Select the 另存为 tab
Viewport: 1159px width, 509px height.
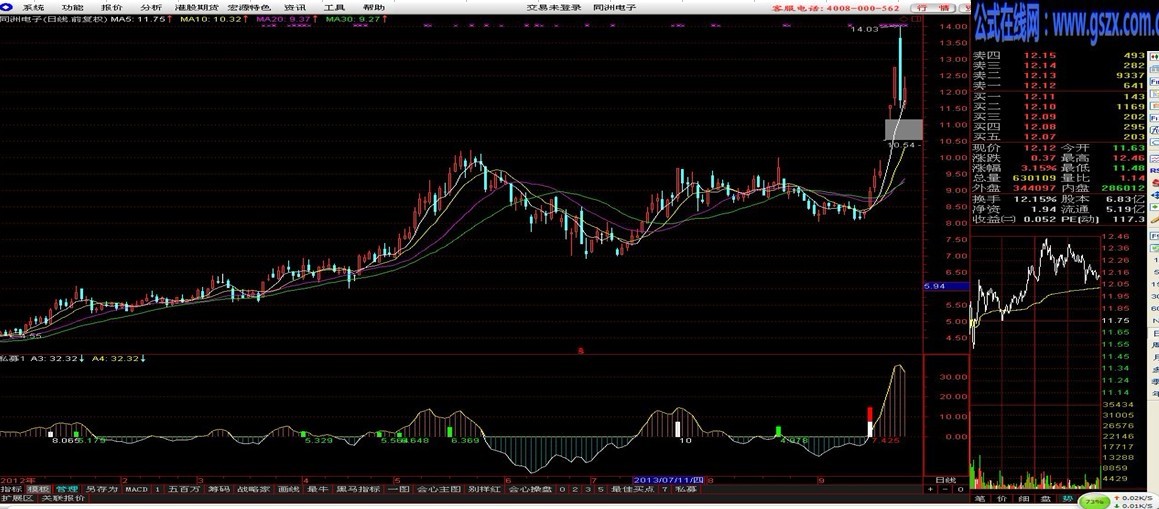(102, 489)
